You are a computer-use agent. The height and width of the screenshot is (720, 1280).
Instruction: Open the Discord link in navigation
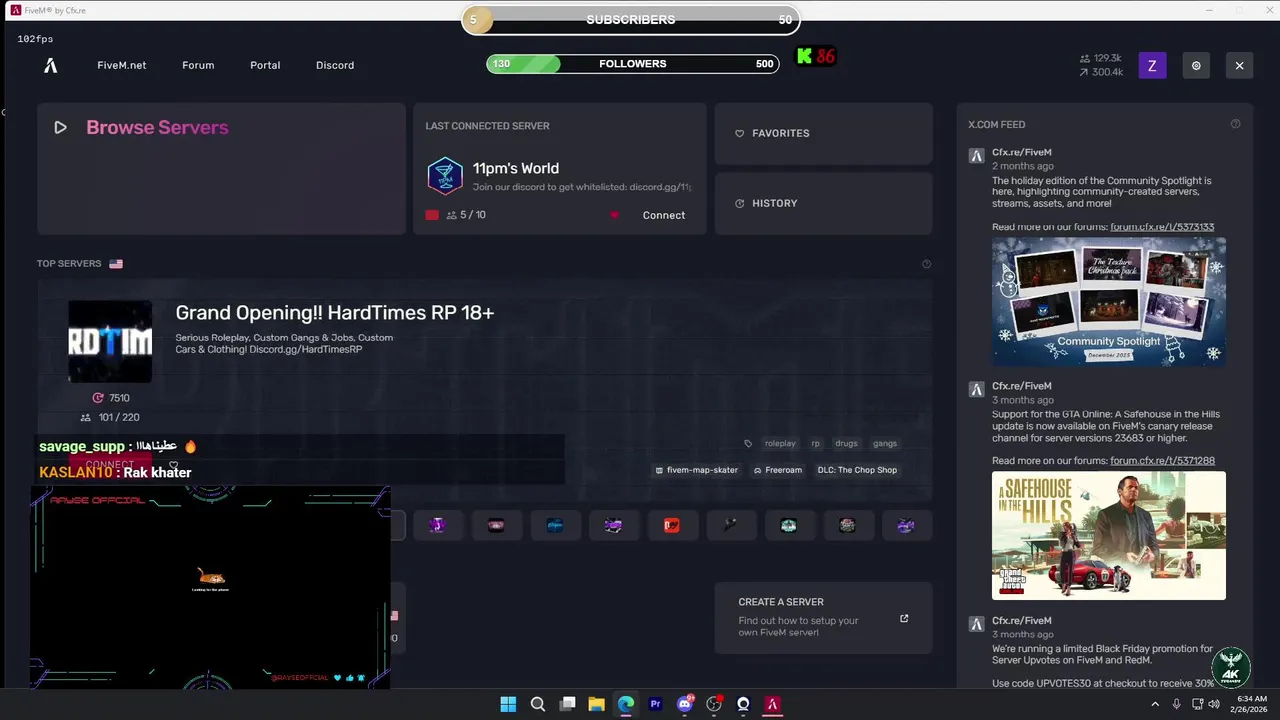pos(335,65)
